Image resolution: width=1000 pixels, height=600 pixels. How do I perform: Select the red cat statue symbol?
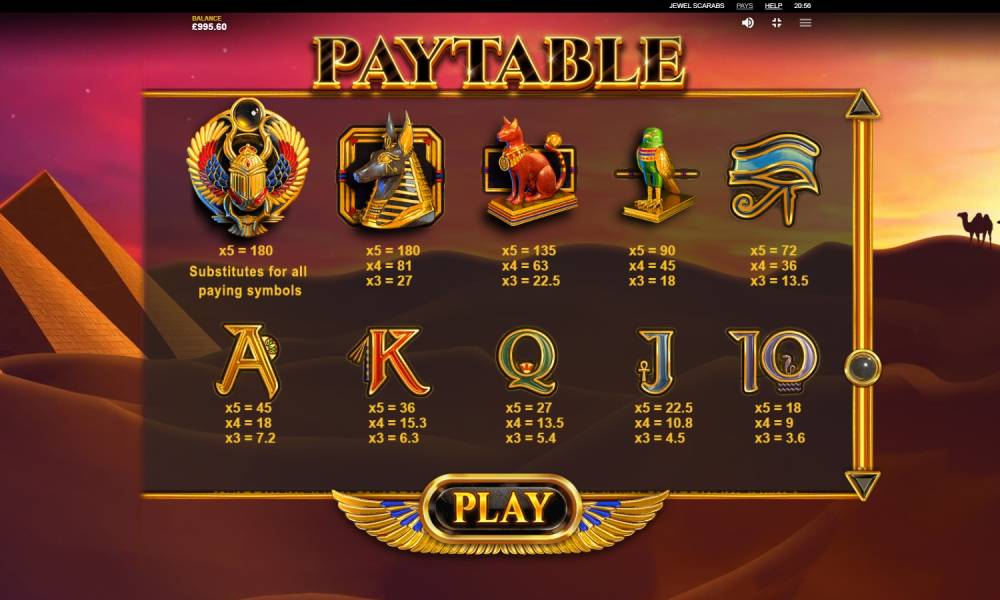click(529, 171)
